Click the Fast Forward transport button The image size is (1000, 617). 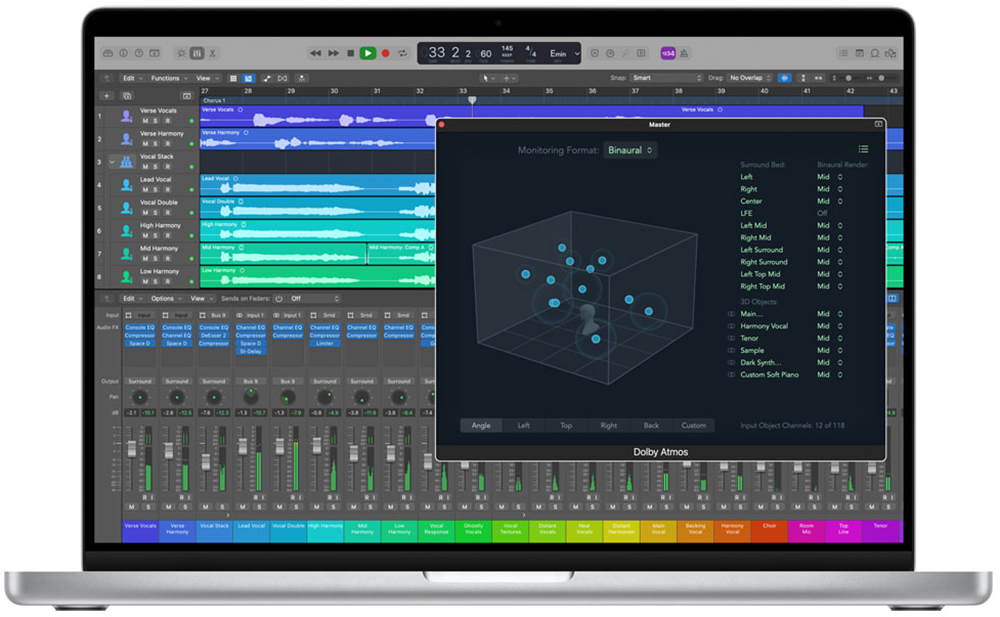334,54
